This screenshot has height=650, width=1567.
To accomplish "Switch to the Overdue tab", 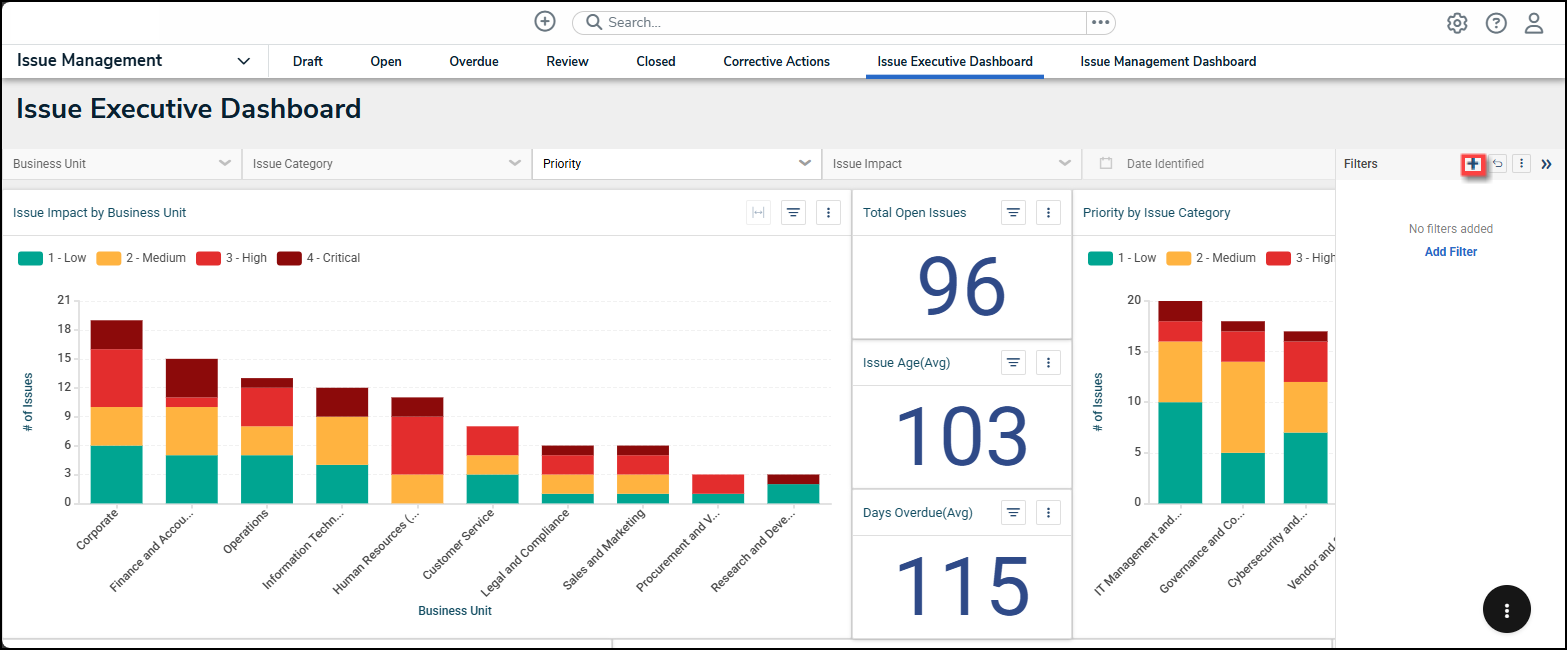I will pos(473,62).
